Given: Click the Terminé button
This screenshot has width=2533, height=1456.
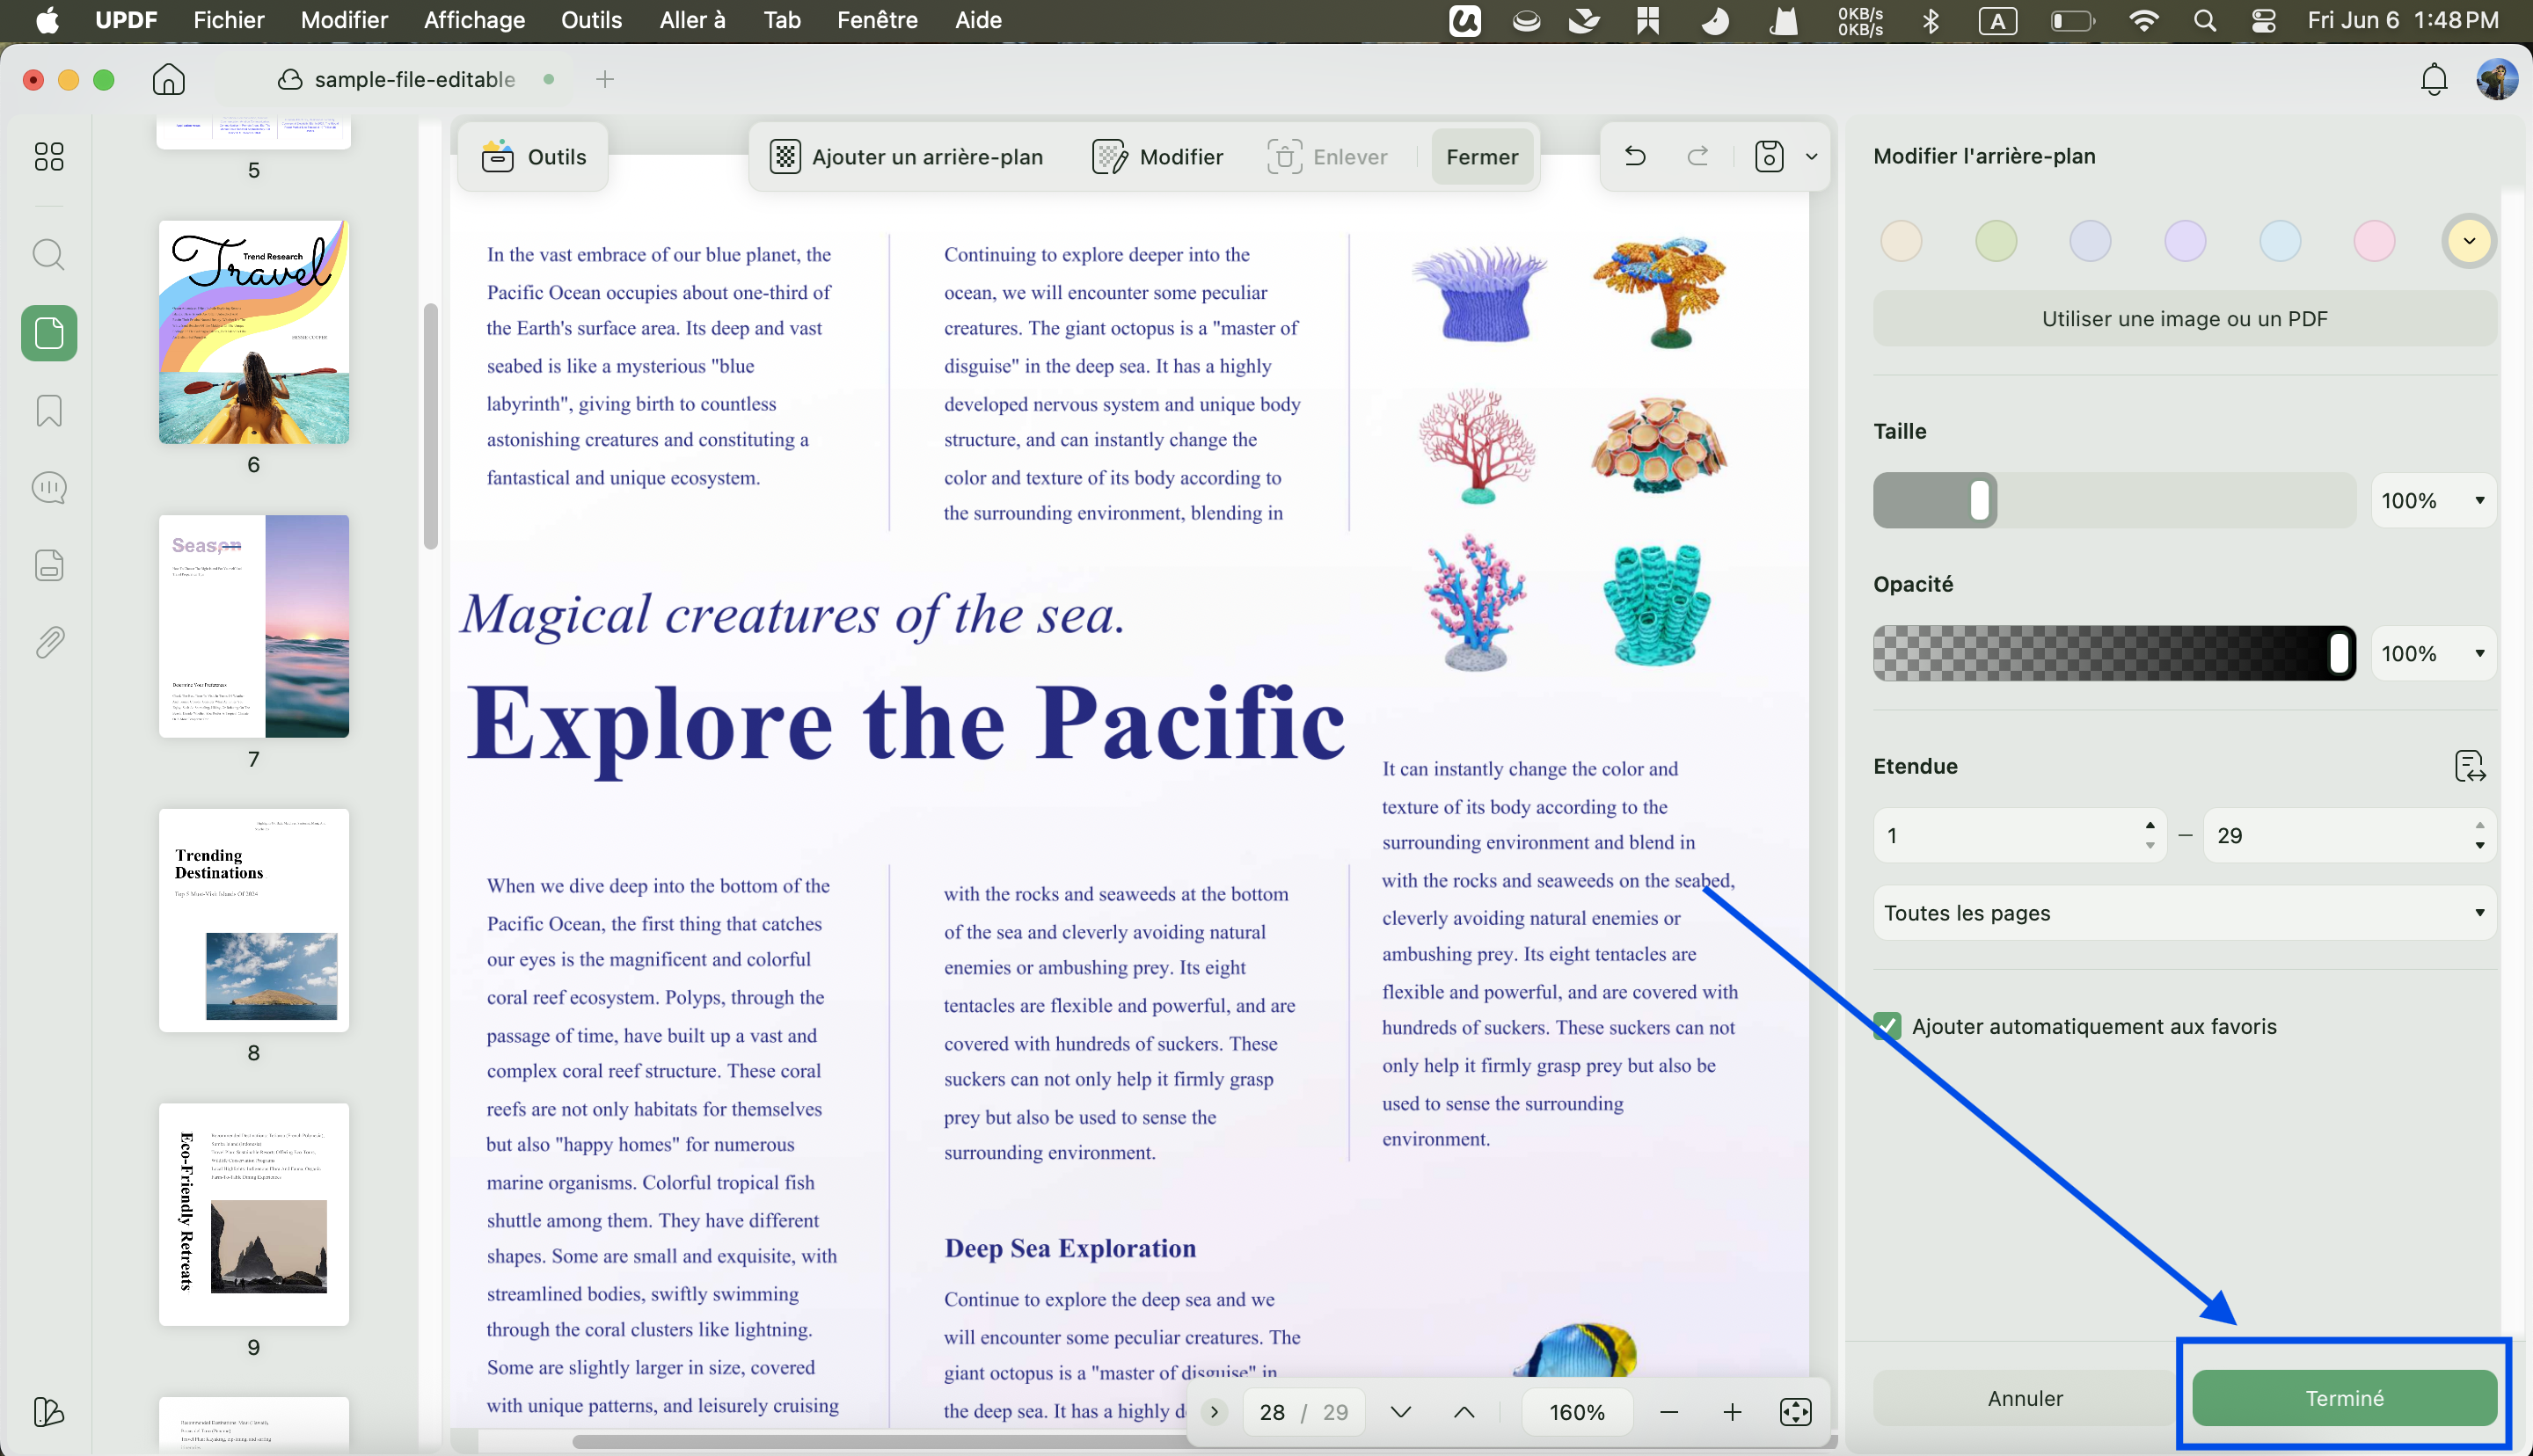Looking at the screenshot, I should pyautogui.click(x=2344, y=1398).
